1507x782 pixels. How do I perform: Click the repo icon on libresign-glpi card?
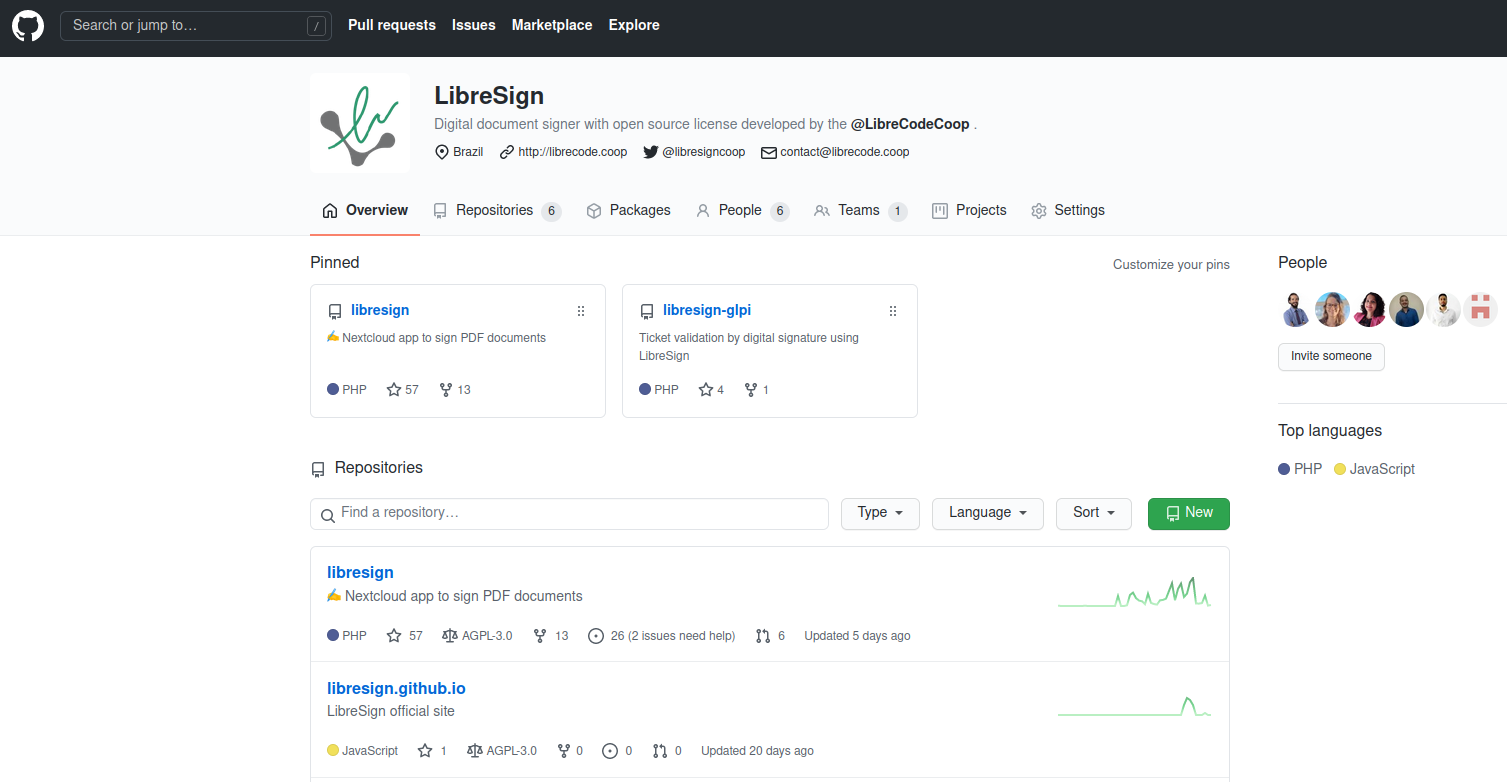pyautogui.click(x=647, y=311)
